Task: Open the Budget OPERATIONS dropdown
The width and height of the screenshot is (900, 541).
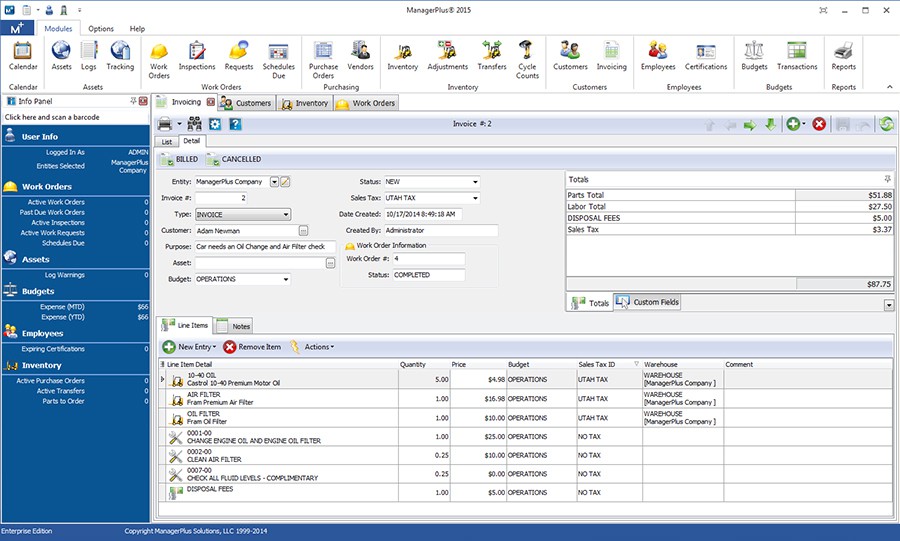Action: click(x=286, y=279)
